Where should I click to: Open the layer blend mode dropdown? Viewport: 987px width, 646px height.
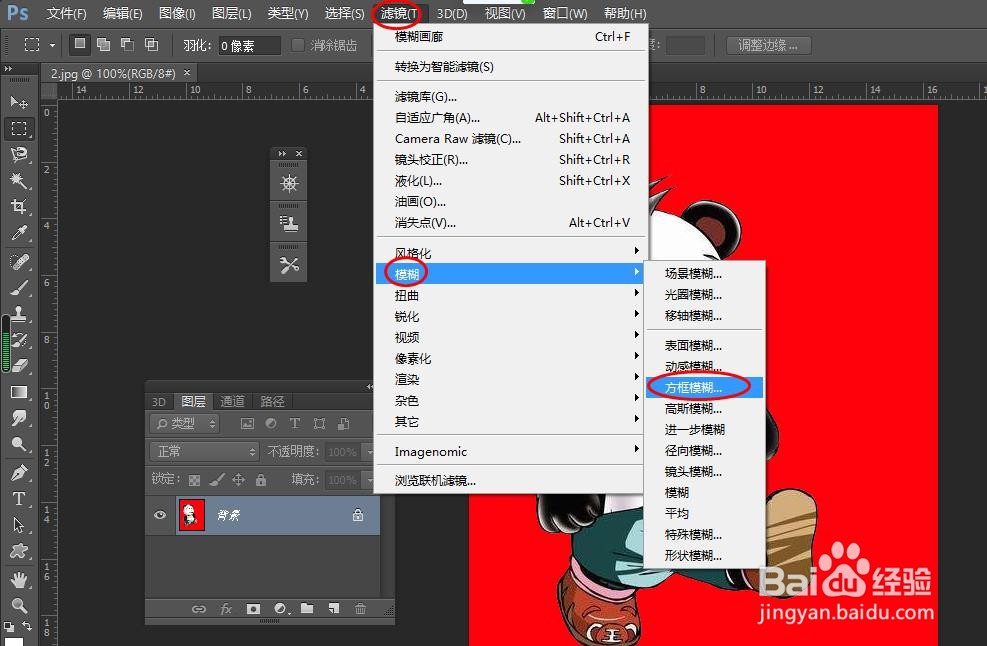point(205,451)
